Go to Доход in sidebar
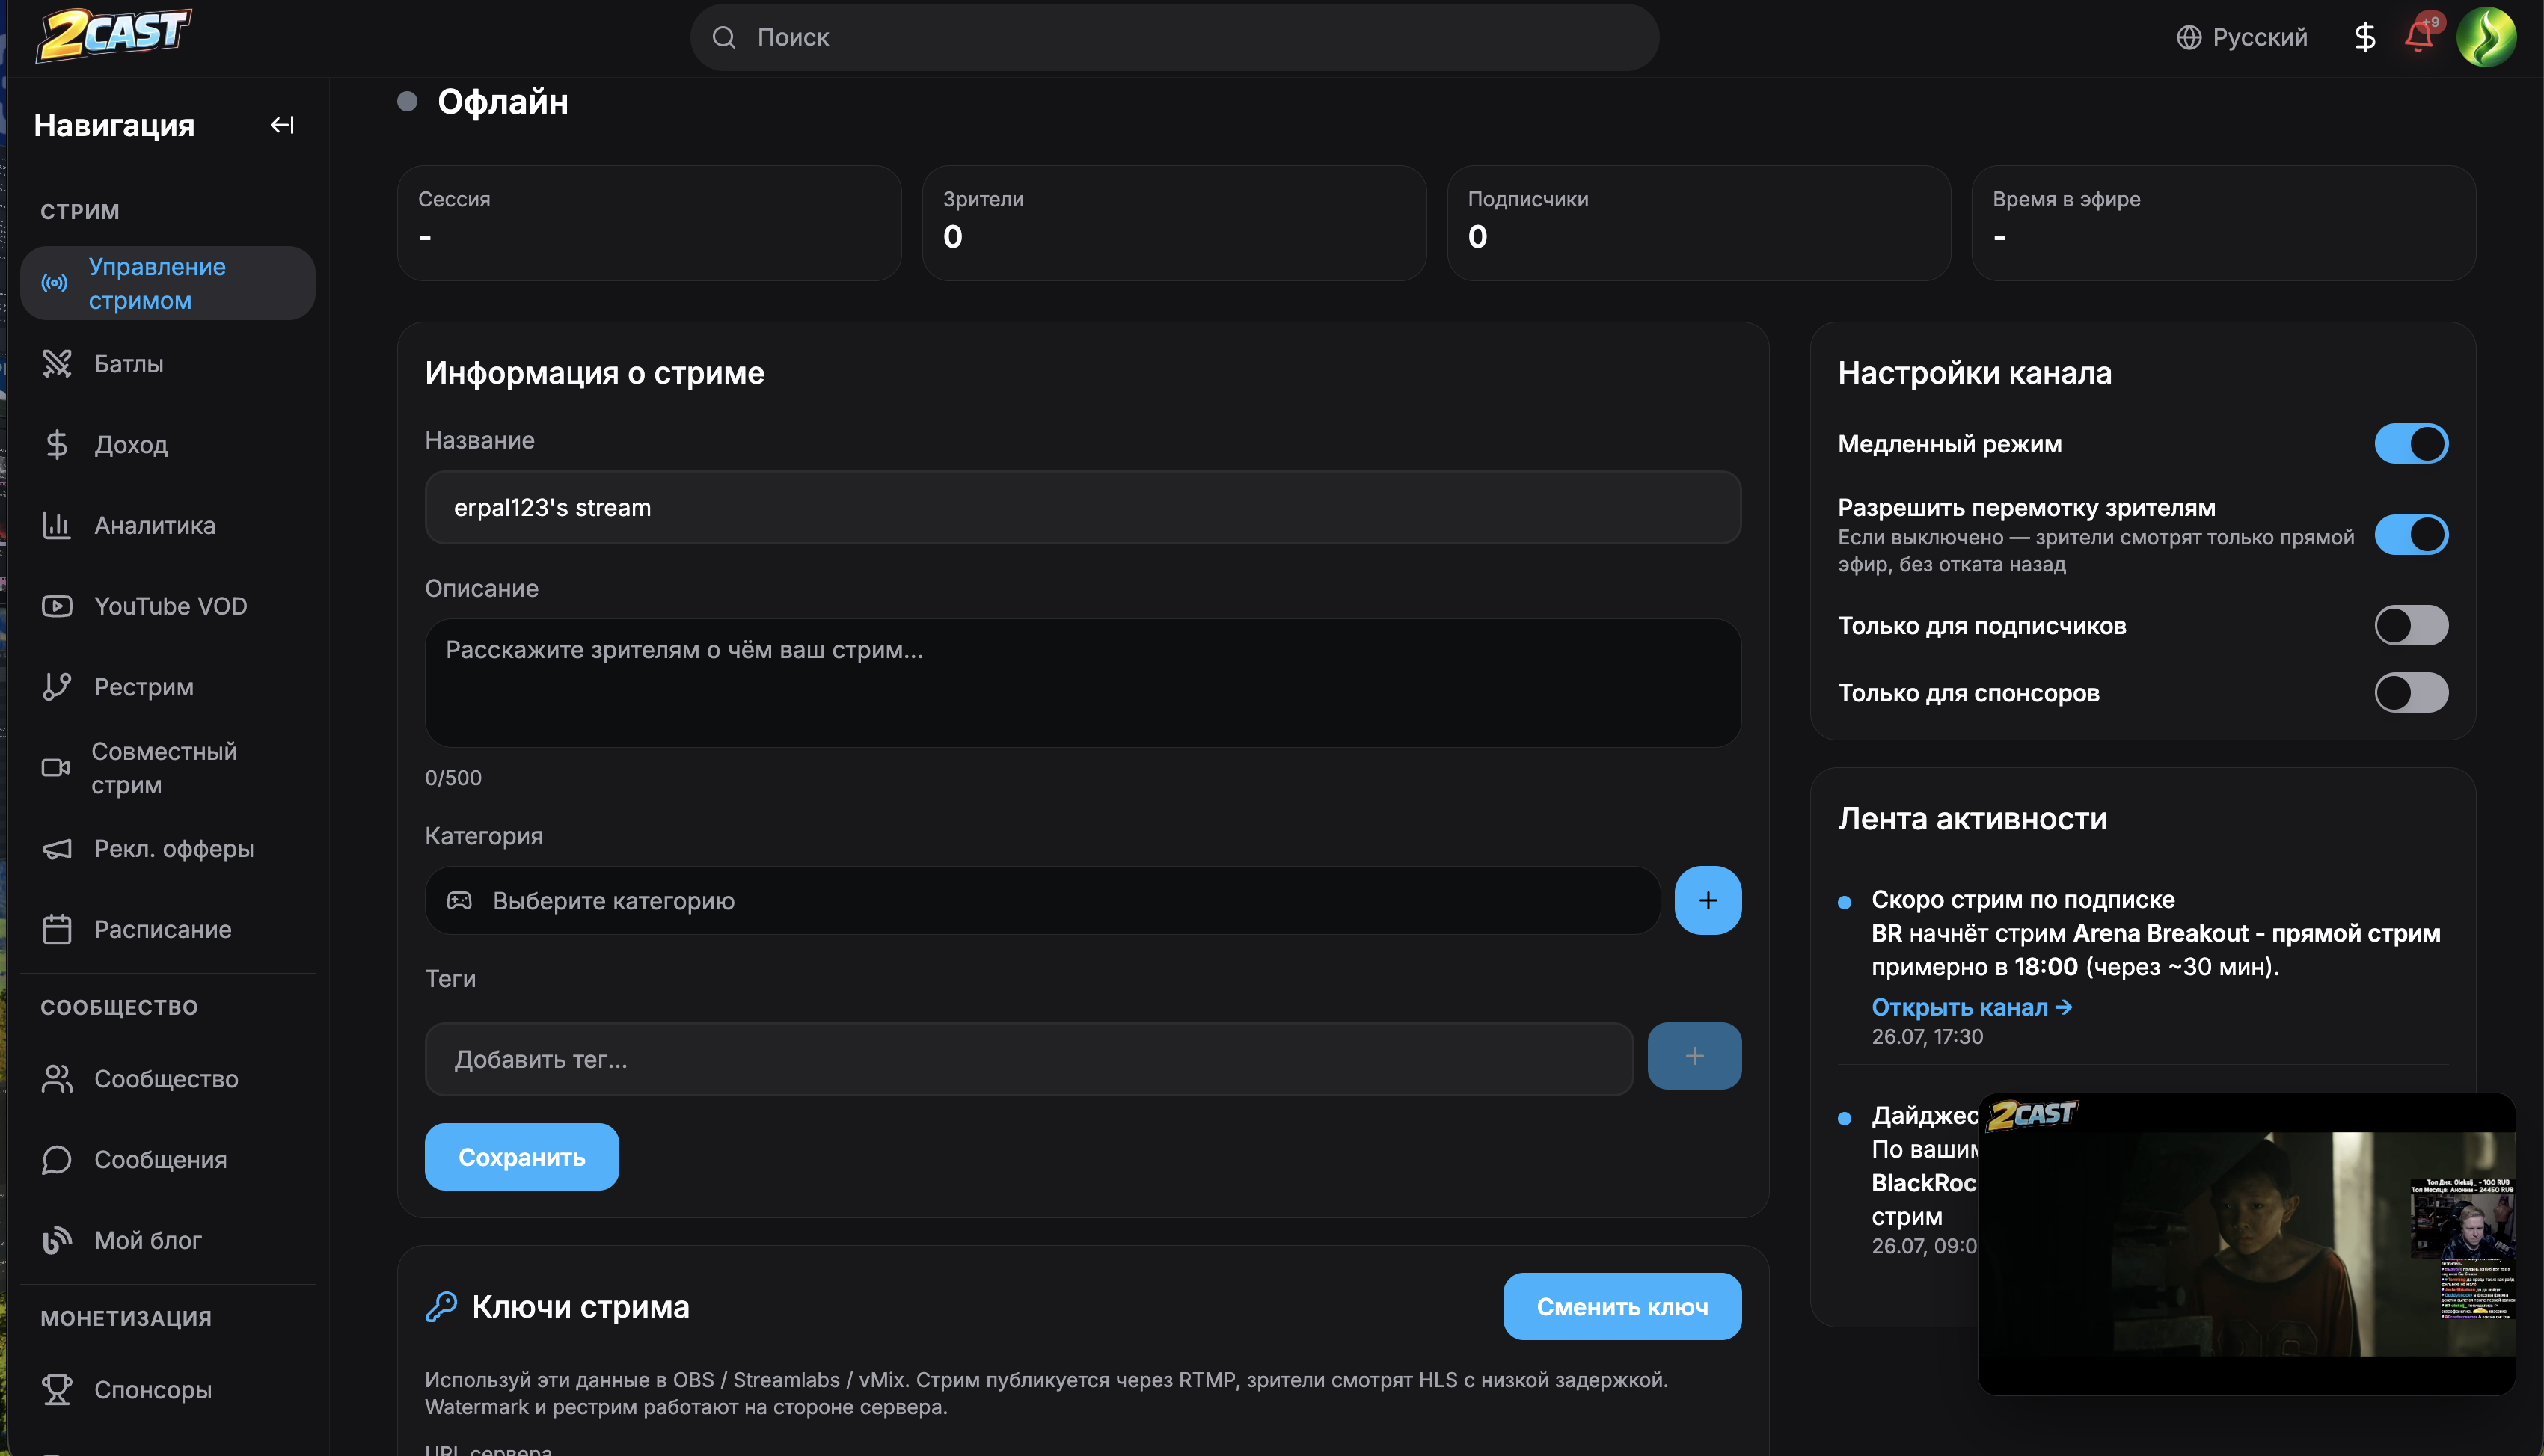 tap(167, 444)
